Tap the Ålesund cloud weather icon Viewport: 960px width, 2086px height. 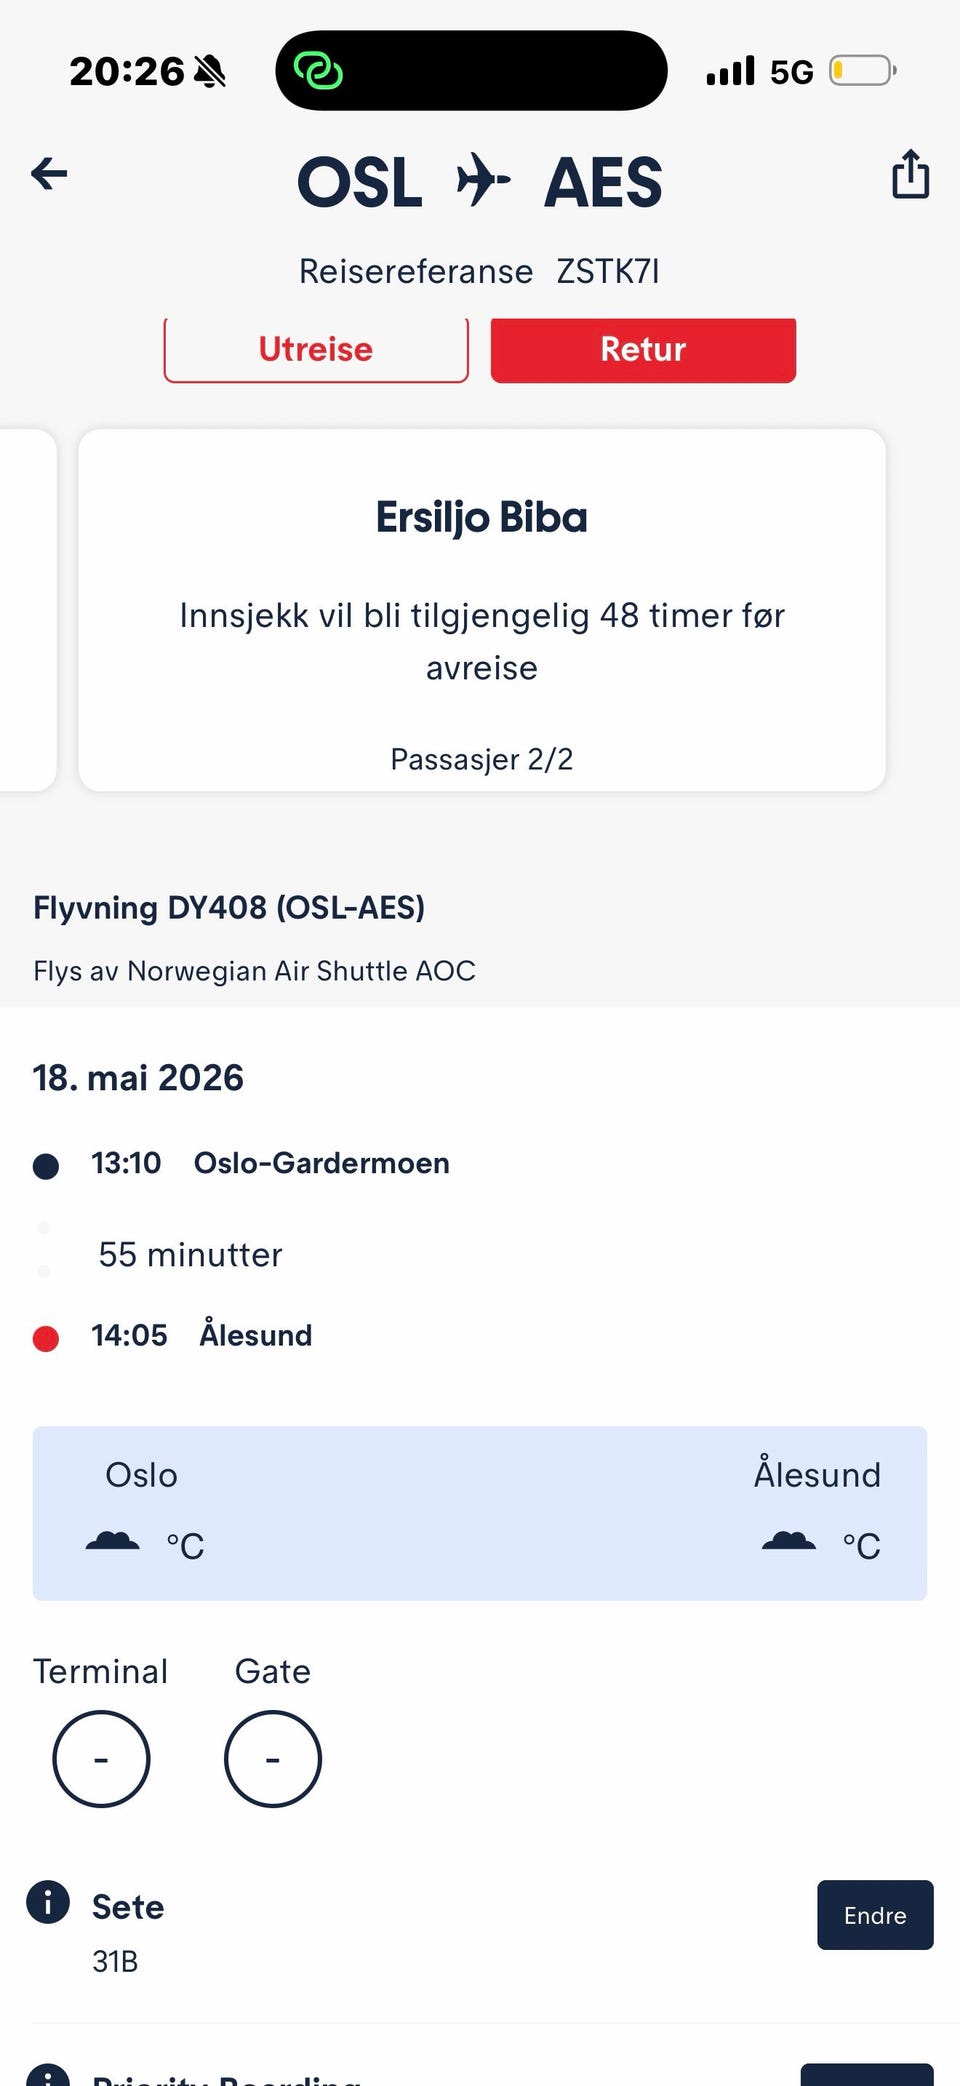click(789, 1541)
